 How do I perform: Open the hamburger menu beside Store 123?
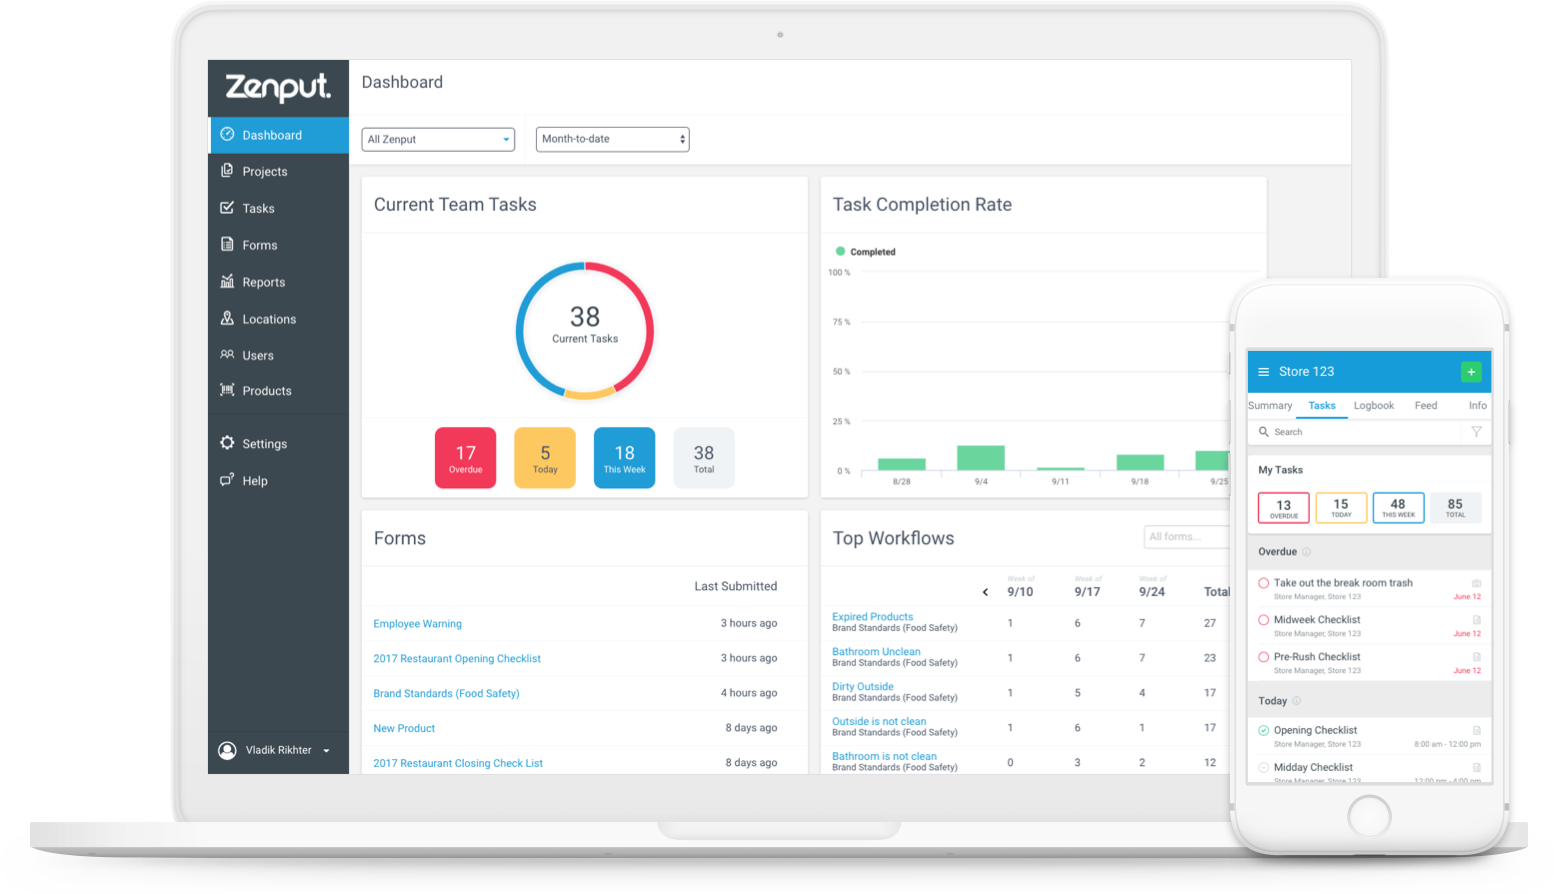point(1263,372)
